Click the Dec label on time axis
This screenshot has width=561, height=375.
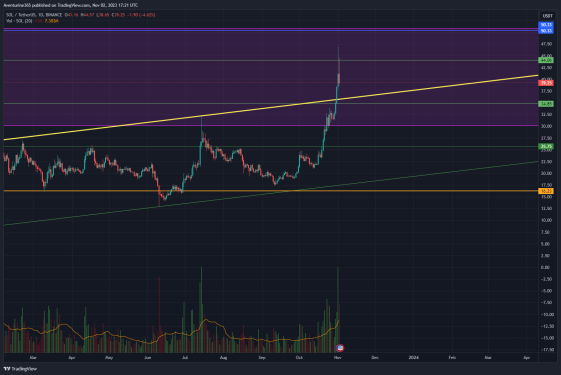click(x=375, y=357)
